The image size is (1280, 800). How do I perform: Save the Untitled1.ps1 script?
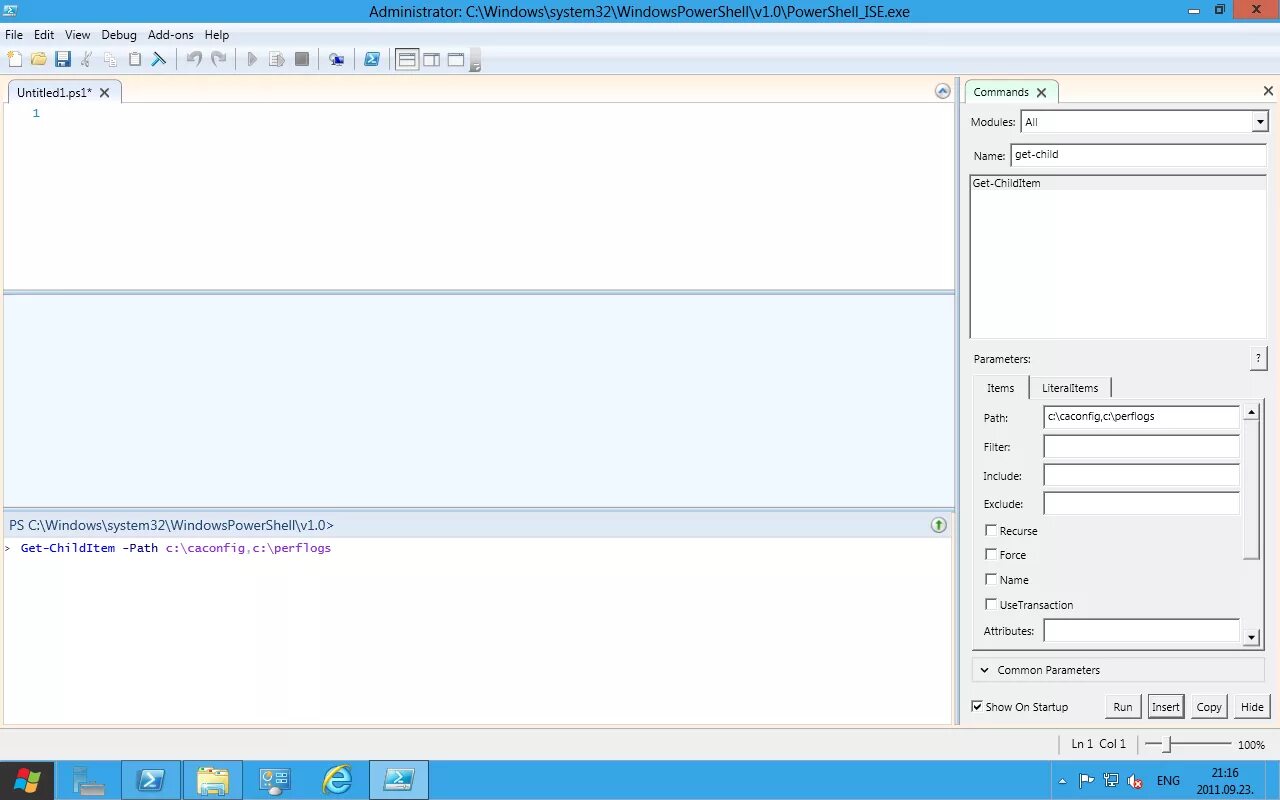63,59
